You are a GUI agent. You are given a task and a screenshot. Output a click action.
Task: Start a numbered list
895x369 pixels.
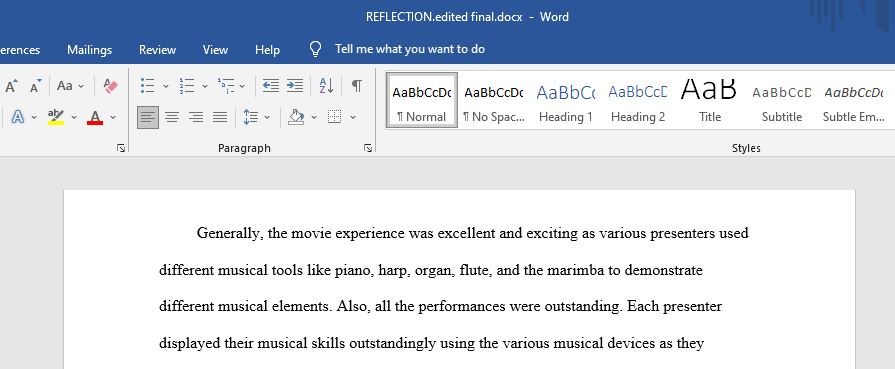[x=186, y=86]
